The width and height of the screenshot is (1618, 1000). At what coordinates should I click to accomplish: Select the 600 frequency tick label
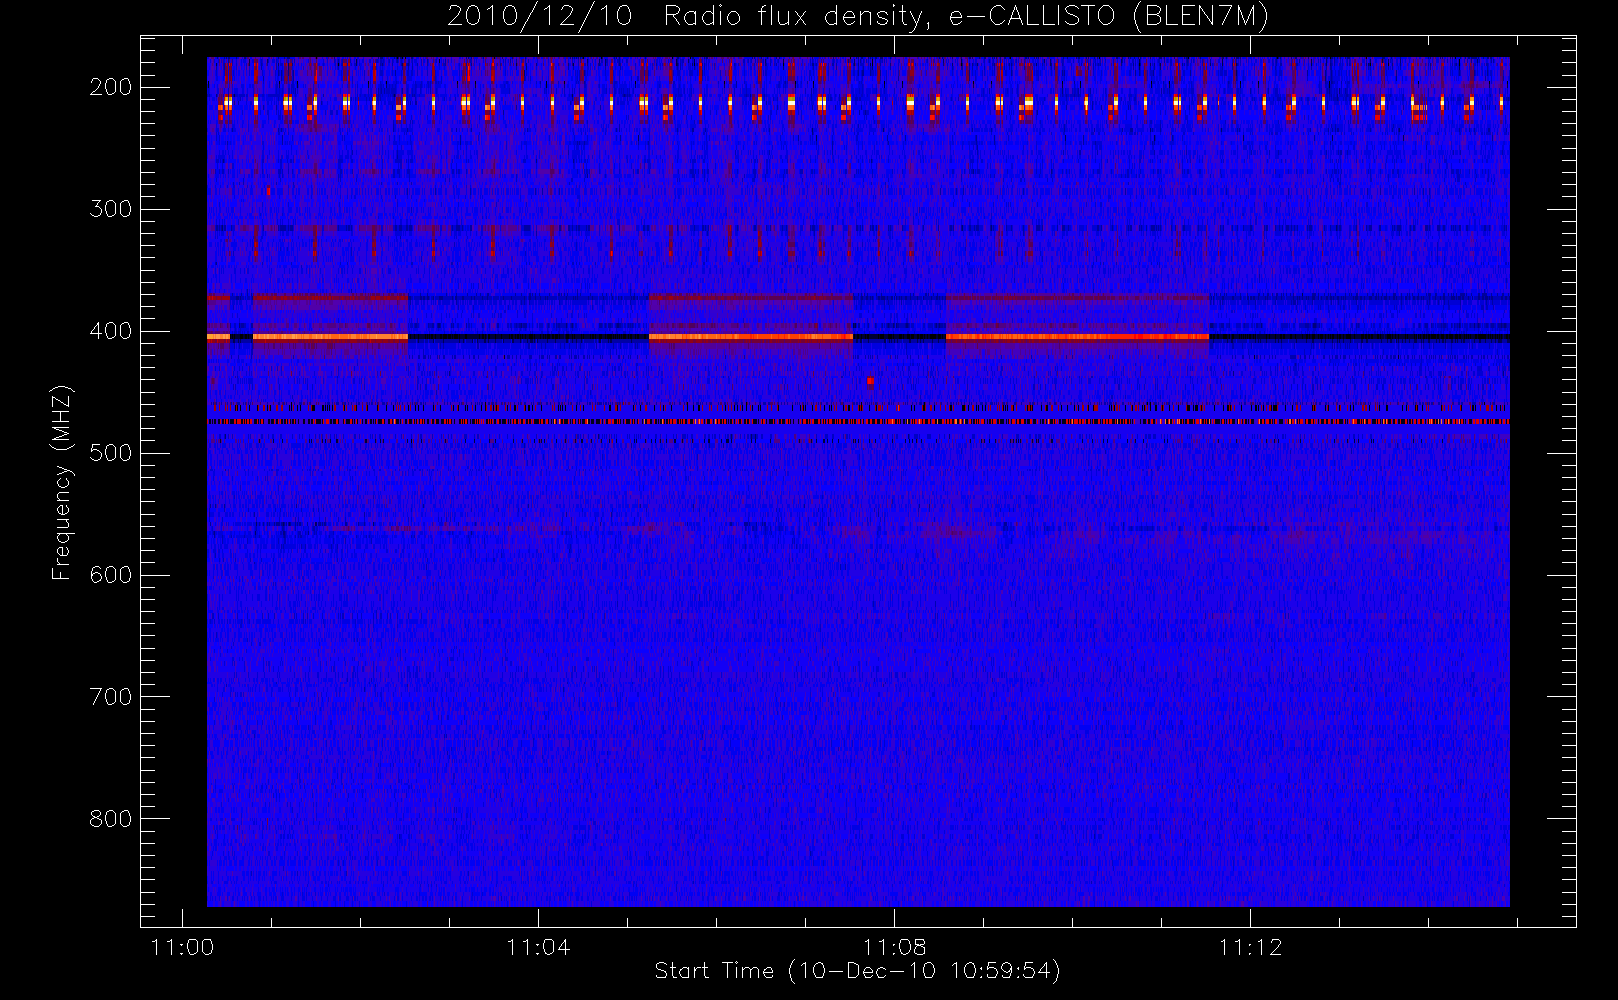[110, 575]
